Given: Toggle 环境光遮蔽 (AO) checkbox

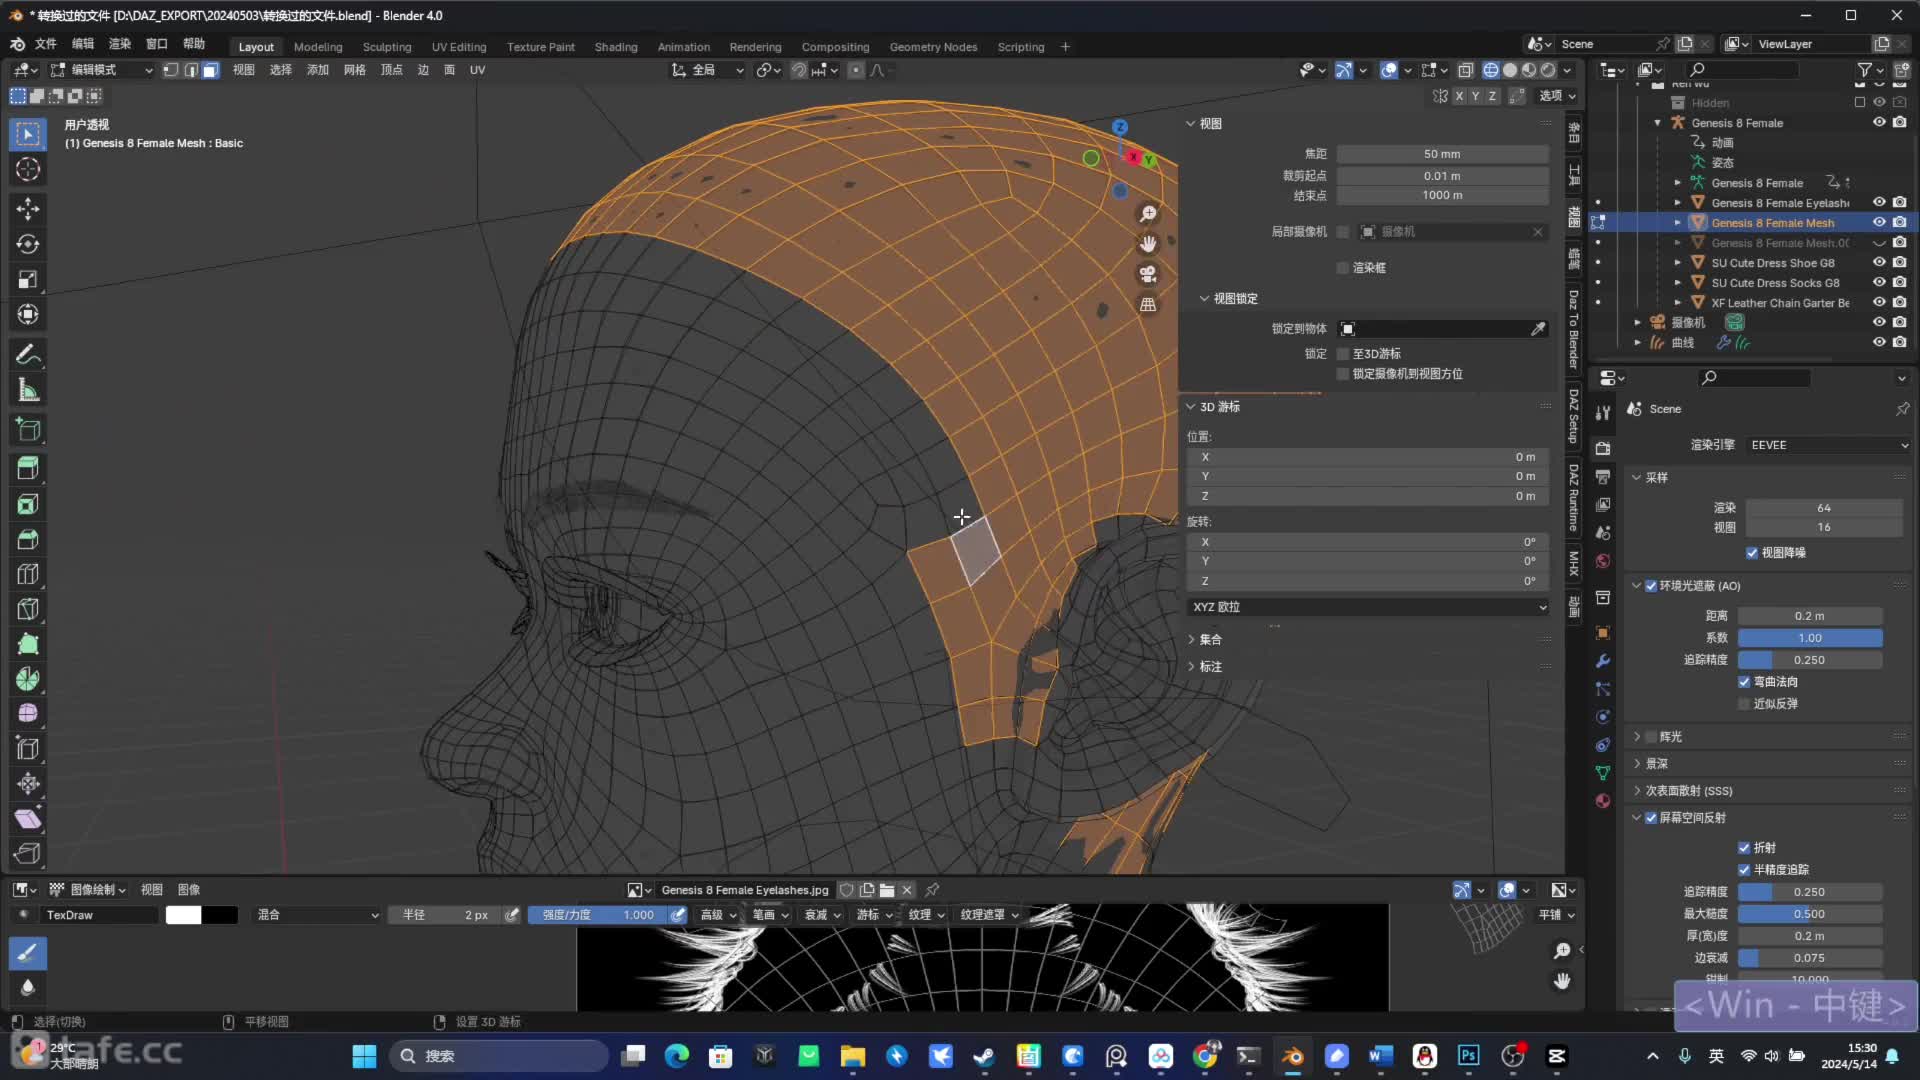Looking at the screenshot, I should pyautogui.click(x=1651, y=586).
